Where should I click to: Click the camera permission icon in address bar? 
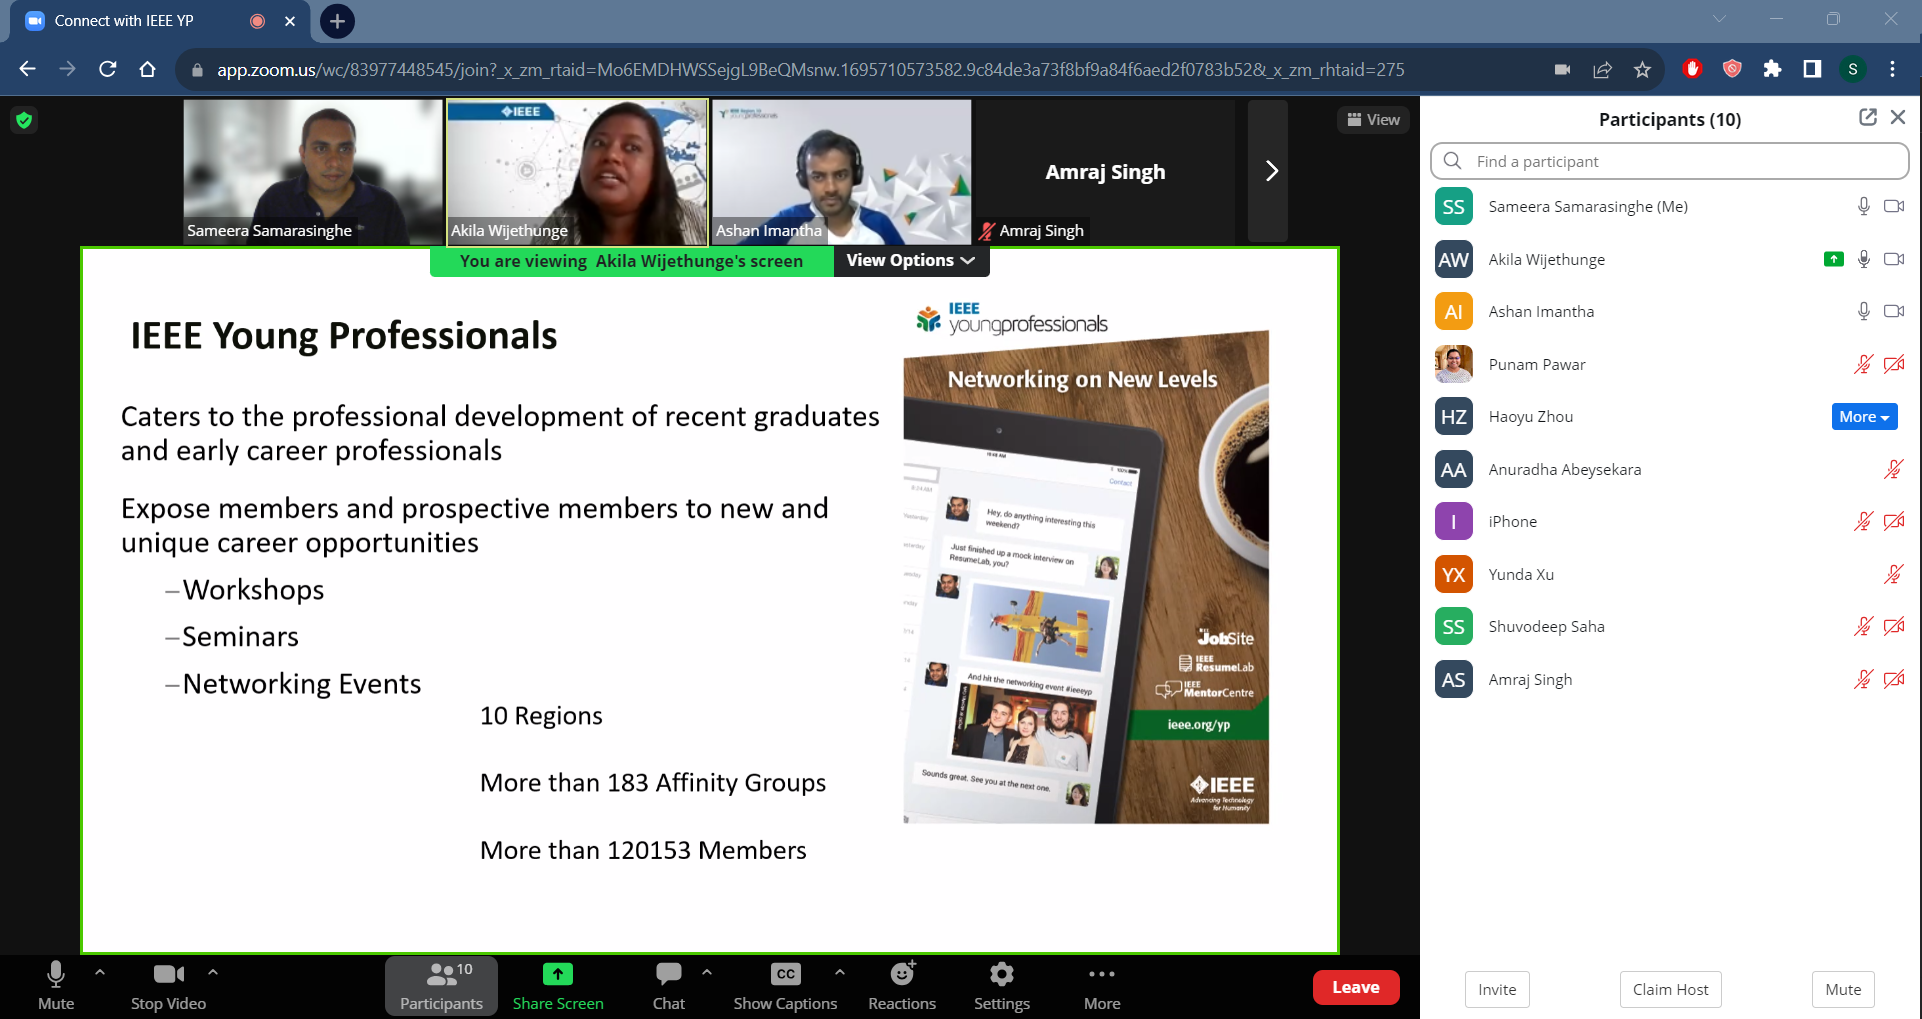click(x=1562, y=69)
